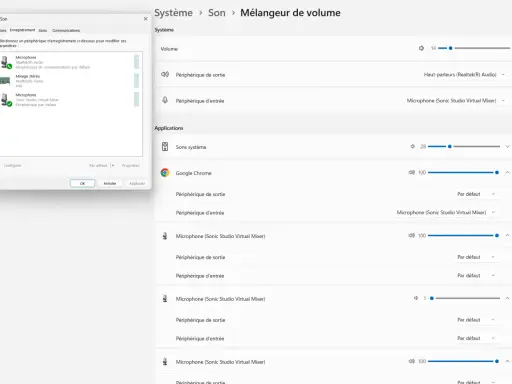The height and width of the screenshot is (384, 512).
Task: Mute the Microphone entry below Chrome
Action: coord(412,235)
